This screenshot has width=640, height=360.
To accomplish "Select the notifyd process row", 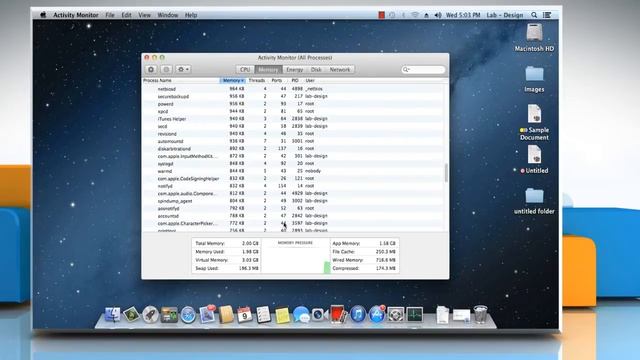I will [293, 186].
